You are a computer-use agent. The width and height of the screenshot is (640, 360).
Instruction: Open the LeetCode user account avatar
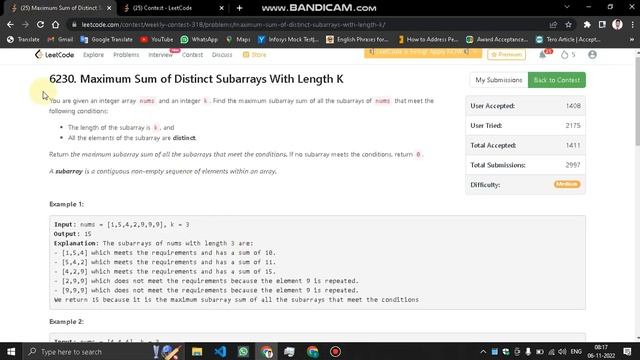click(592, 55)
